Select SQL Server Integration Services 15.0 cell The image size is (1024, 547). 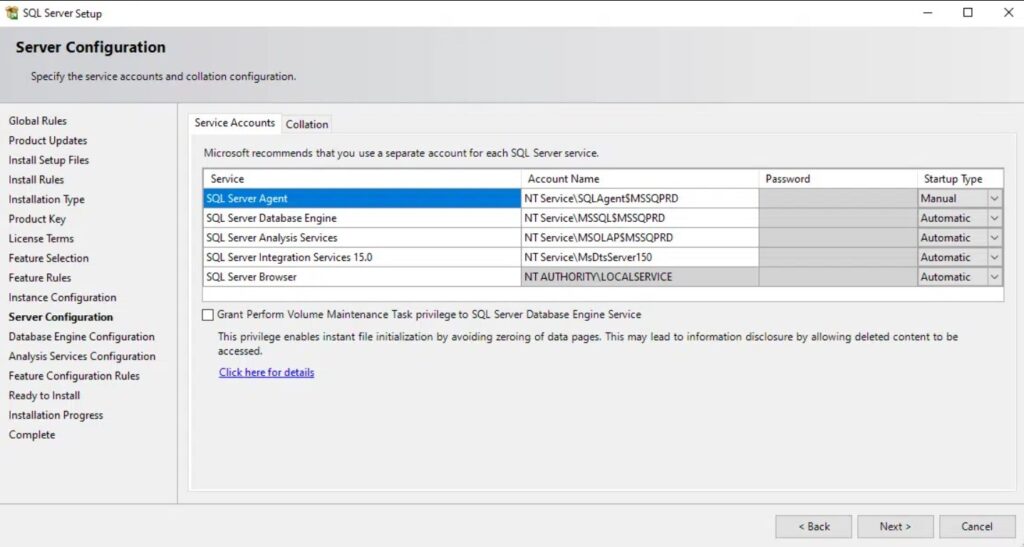pos(362,257)
